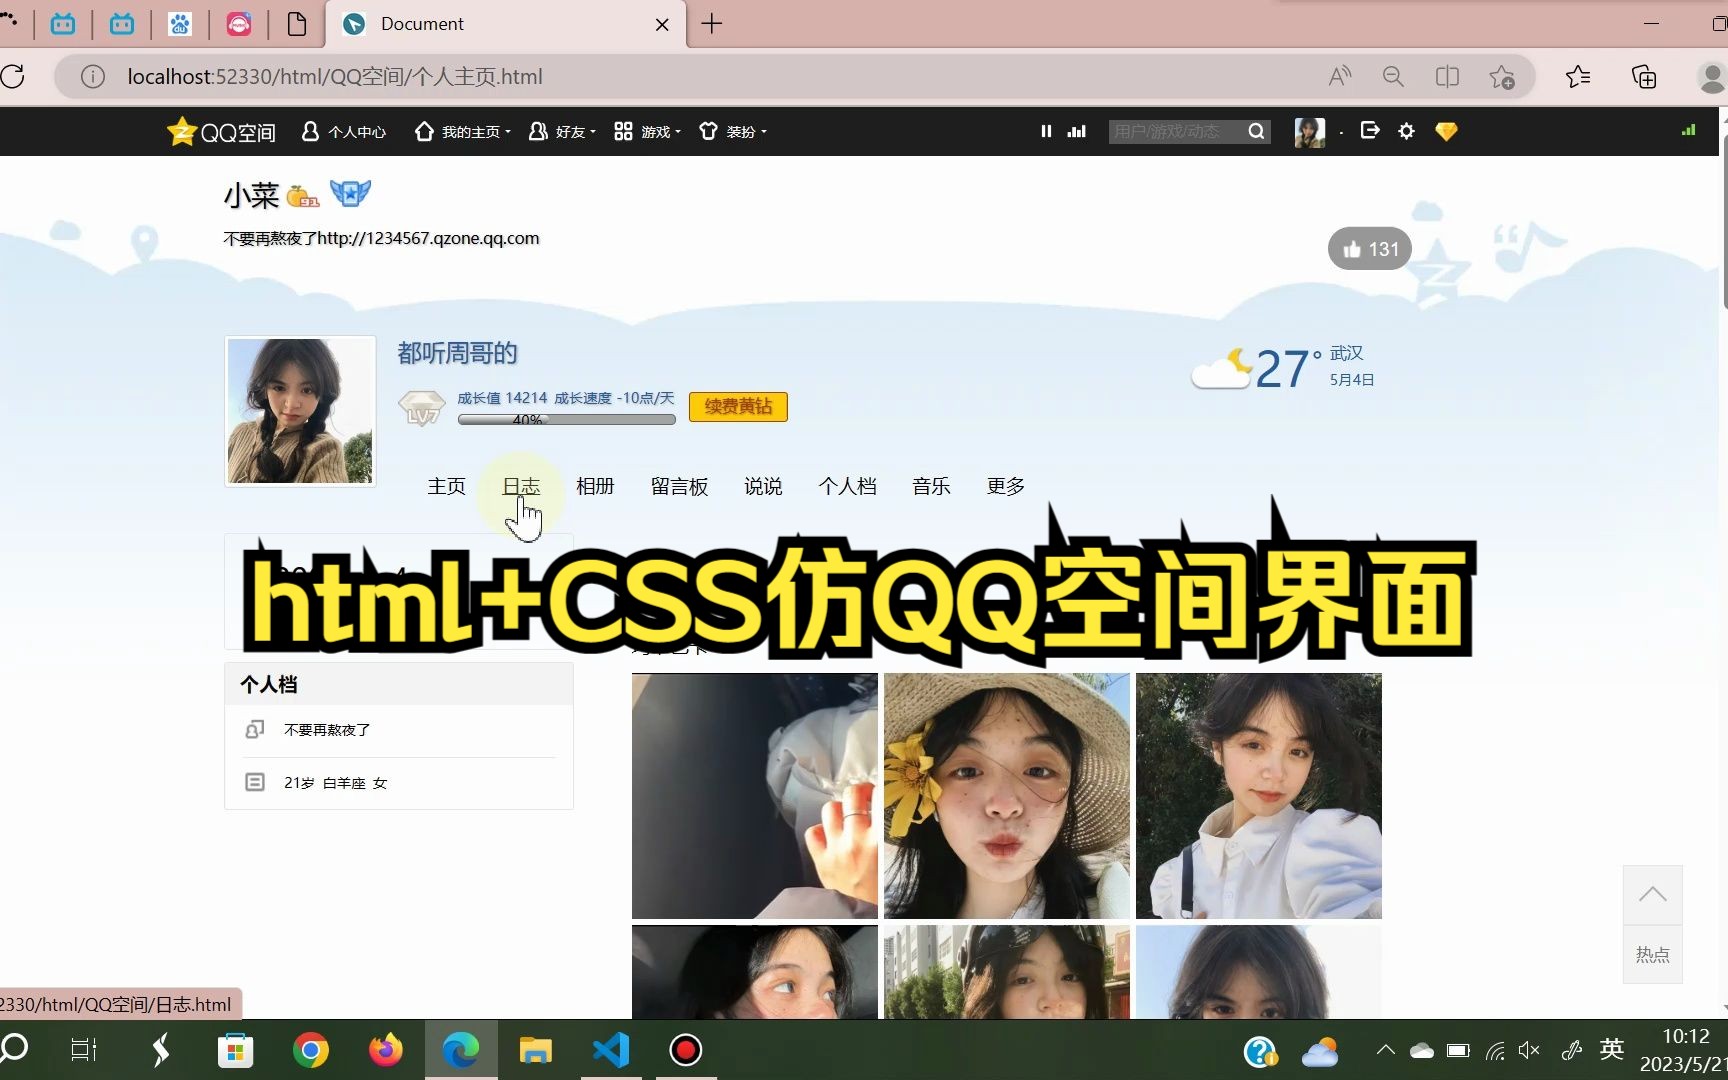The height and width of the screenshot is (1080, 1728).
Task: Pause music with the pause icon
Action: 1046,131
